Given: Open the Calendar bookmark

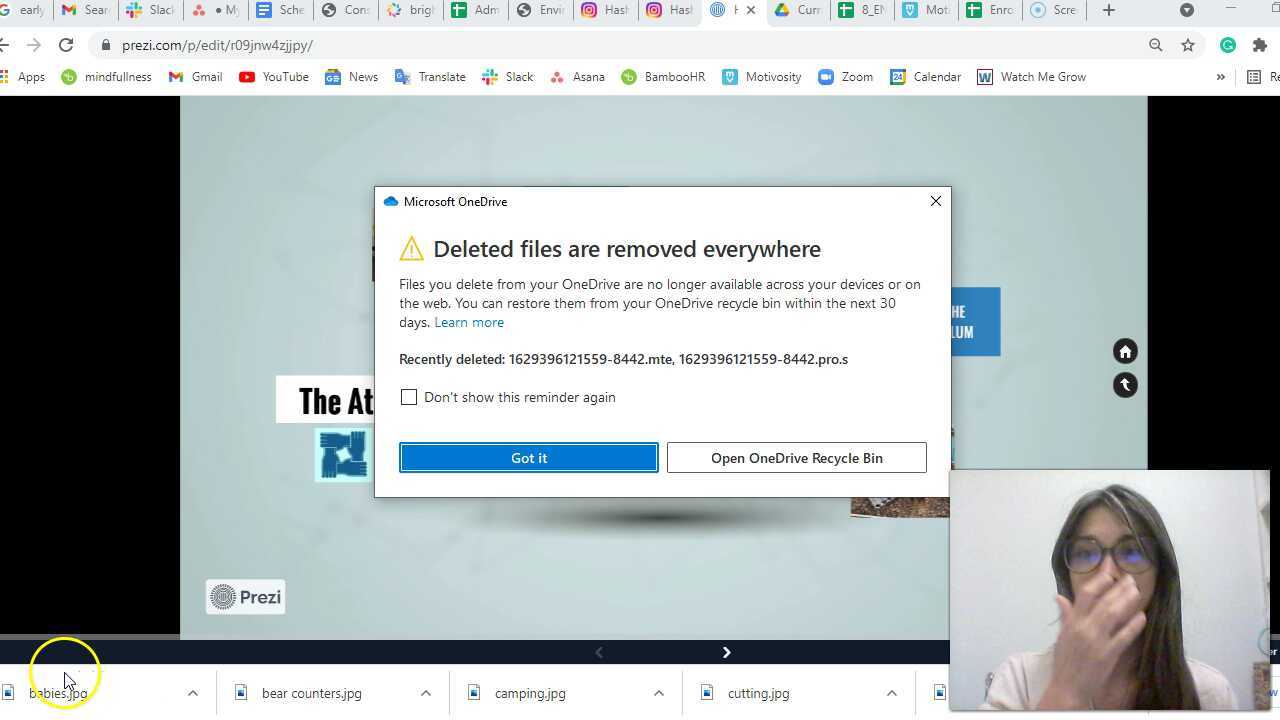Looking at the screenshot, I should click(x=925, y=77).
